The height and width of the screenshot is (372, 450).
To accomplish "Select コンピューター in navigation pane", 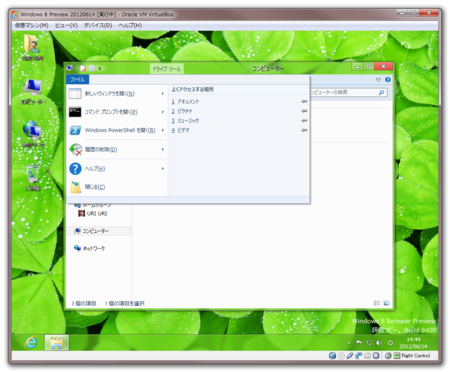I will (x=92, y=231).
